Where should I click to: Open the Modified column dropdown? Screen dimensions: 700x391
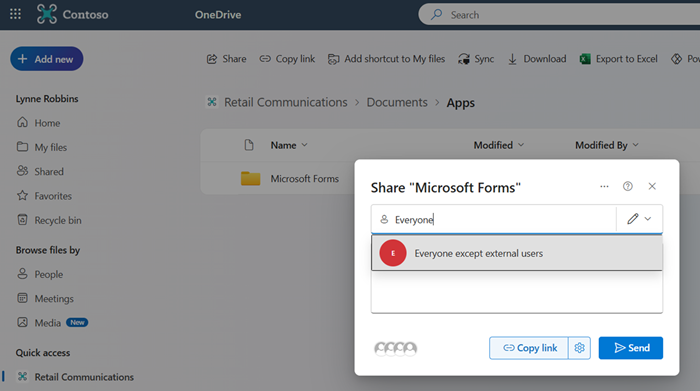click(499, 145)
